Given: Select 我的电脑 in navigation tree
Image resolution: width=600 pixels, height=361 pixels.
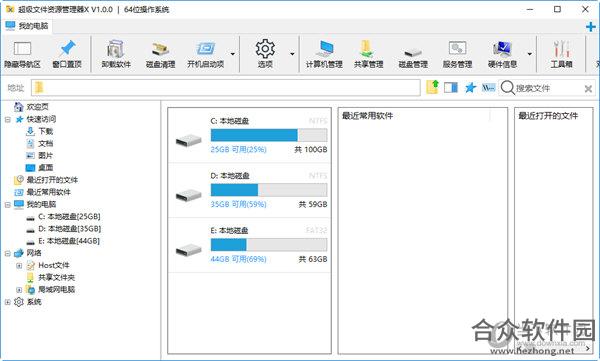Looking at the screenshot, I should (x=41, y=204).
